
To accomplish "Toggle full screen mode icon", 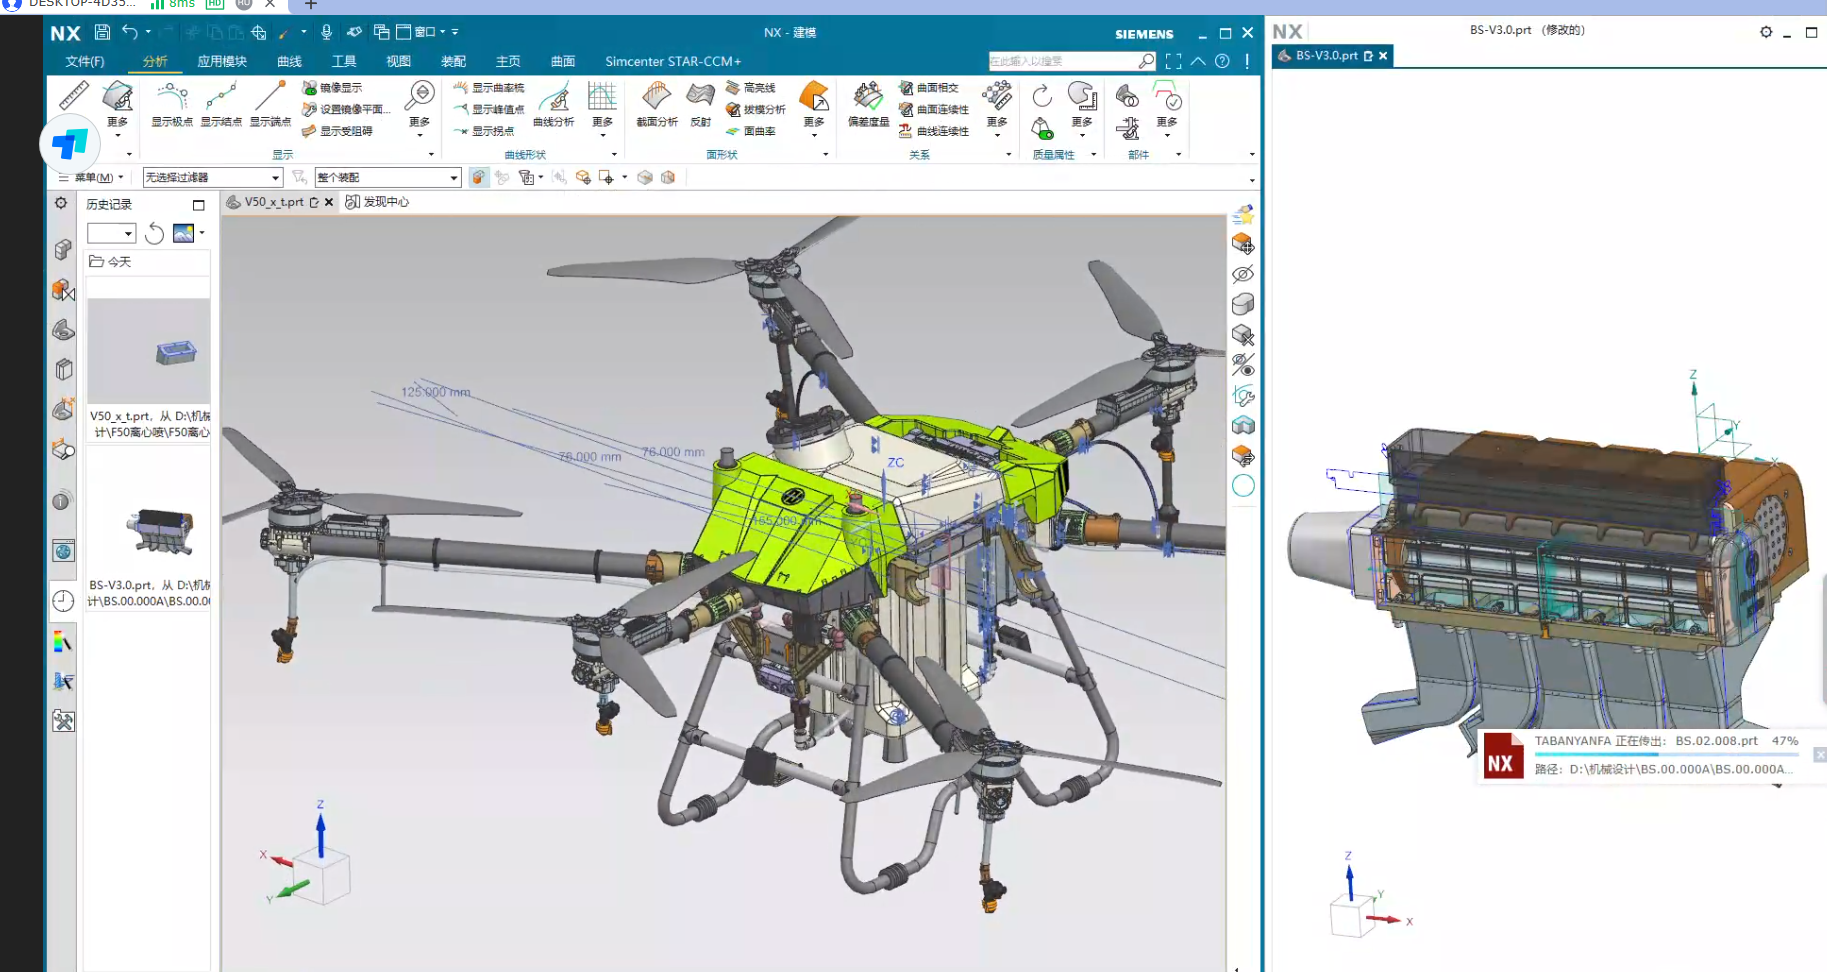I will (1173, 61).
